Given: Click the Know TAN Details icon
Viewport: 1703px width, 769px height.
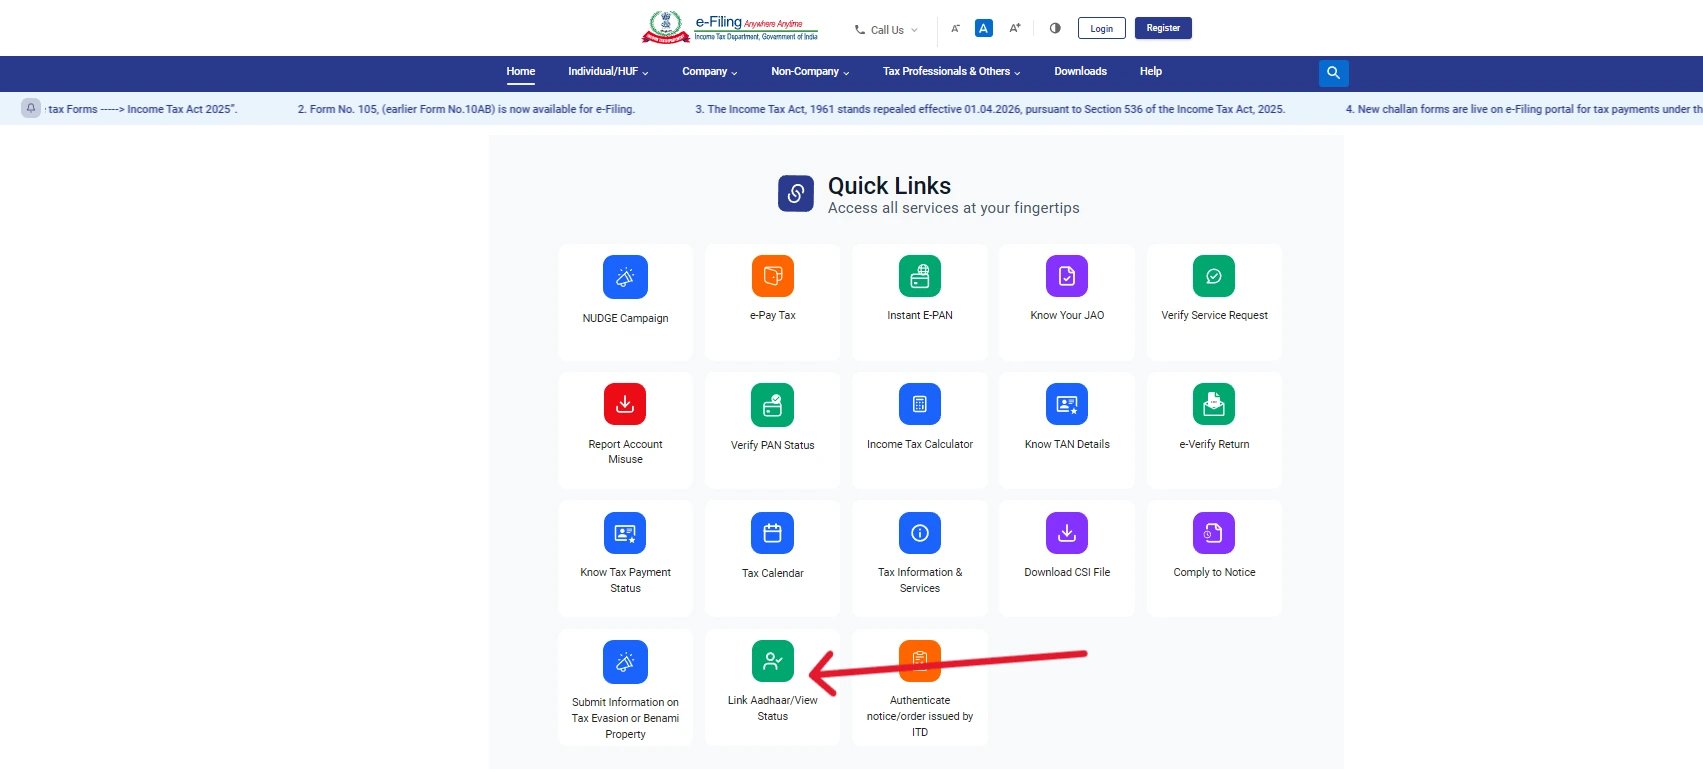Looking at the screenshot, I should 1067,404.
